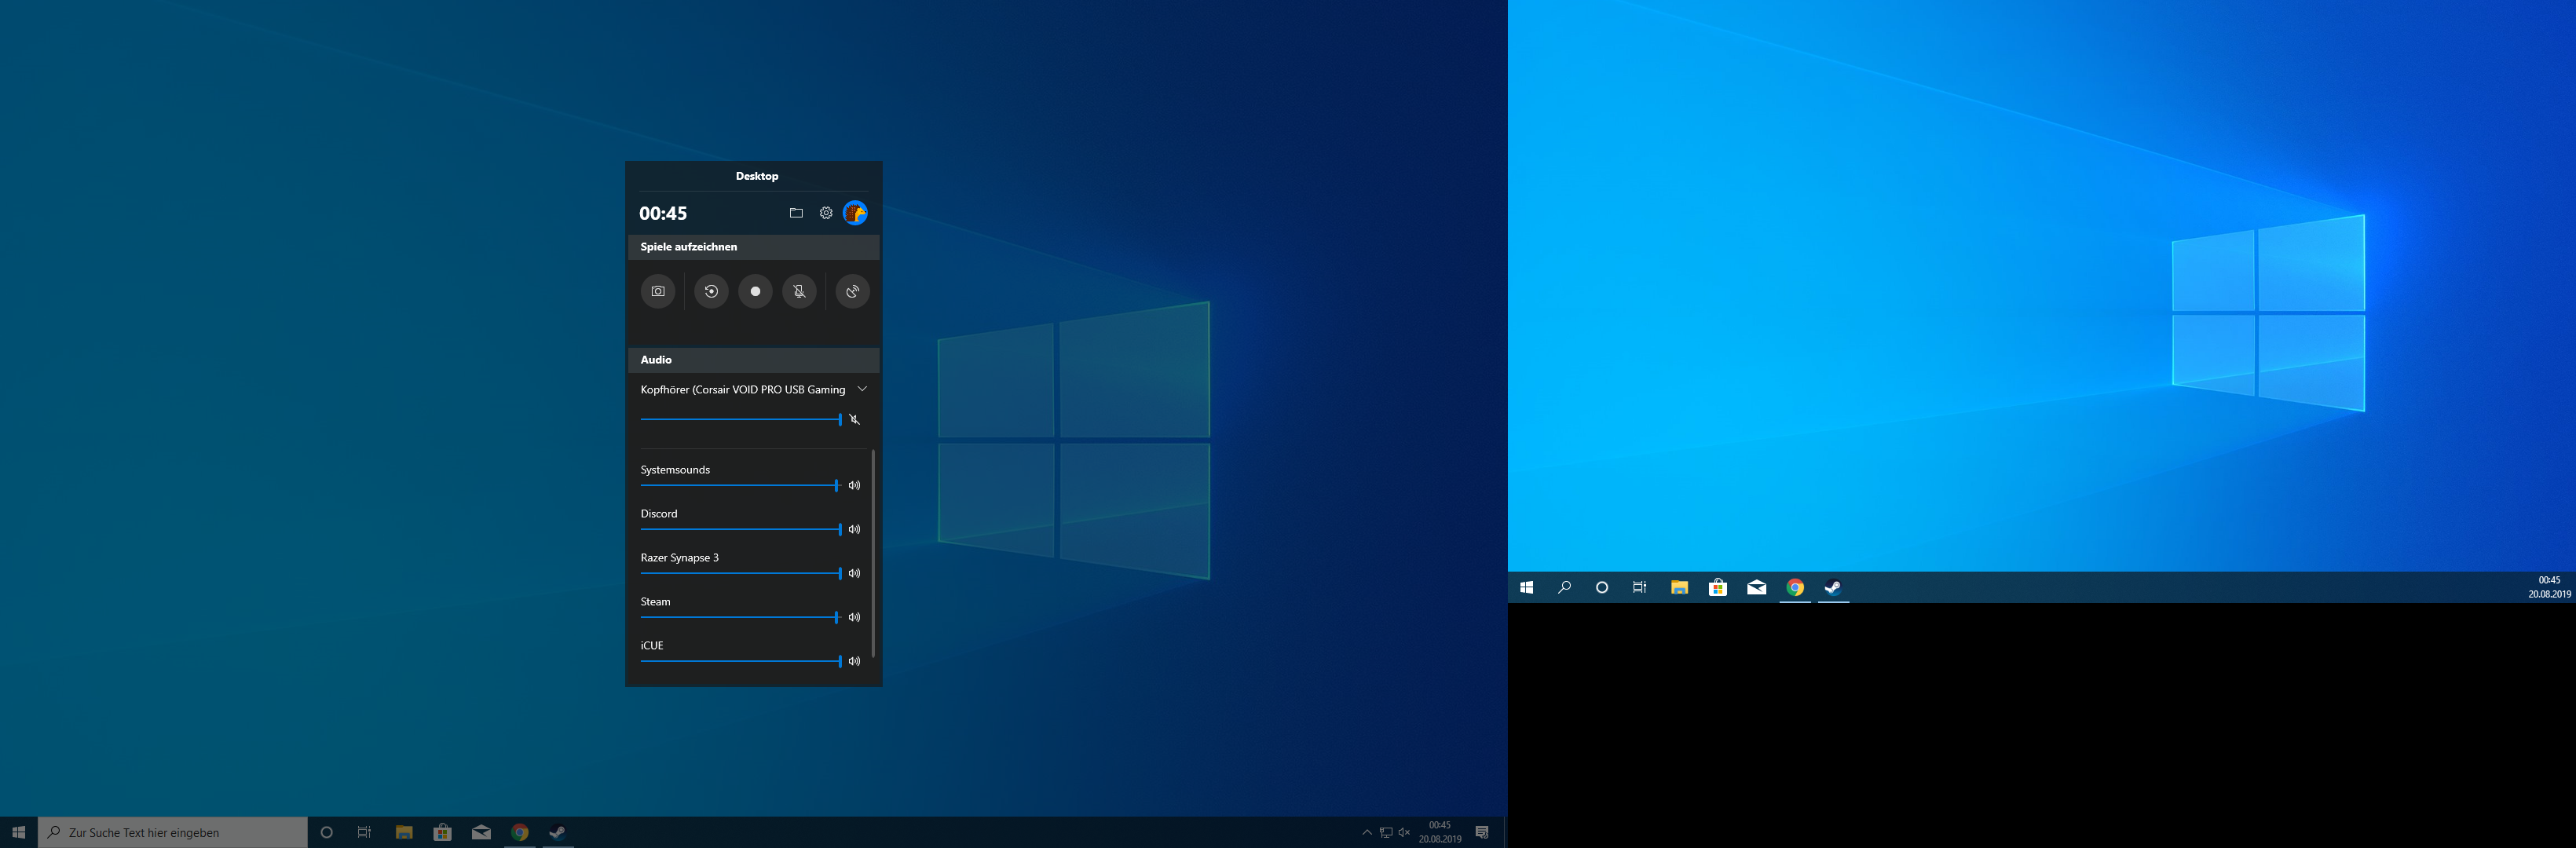Record the last moments with the replay icon
This screenshot has height=848, width=2576.
[x=711, y=291]
